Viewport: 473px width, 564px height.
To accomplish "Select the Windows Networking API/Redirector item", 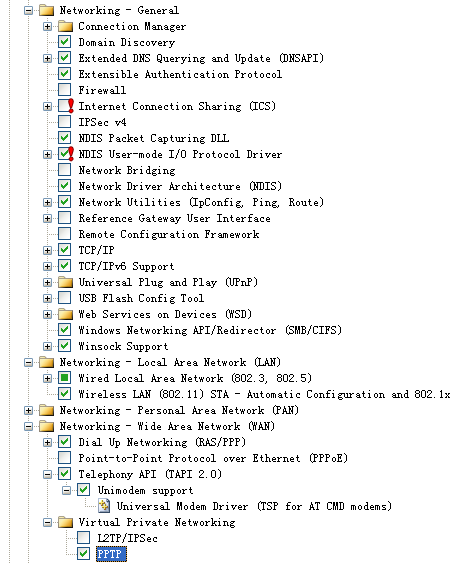I will (210, 330).
